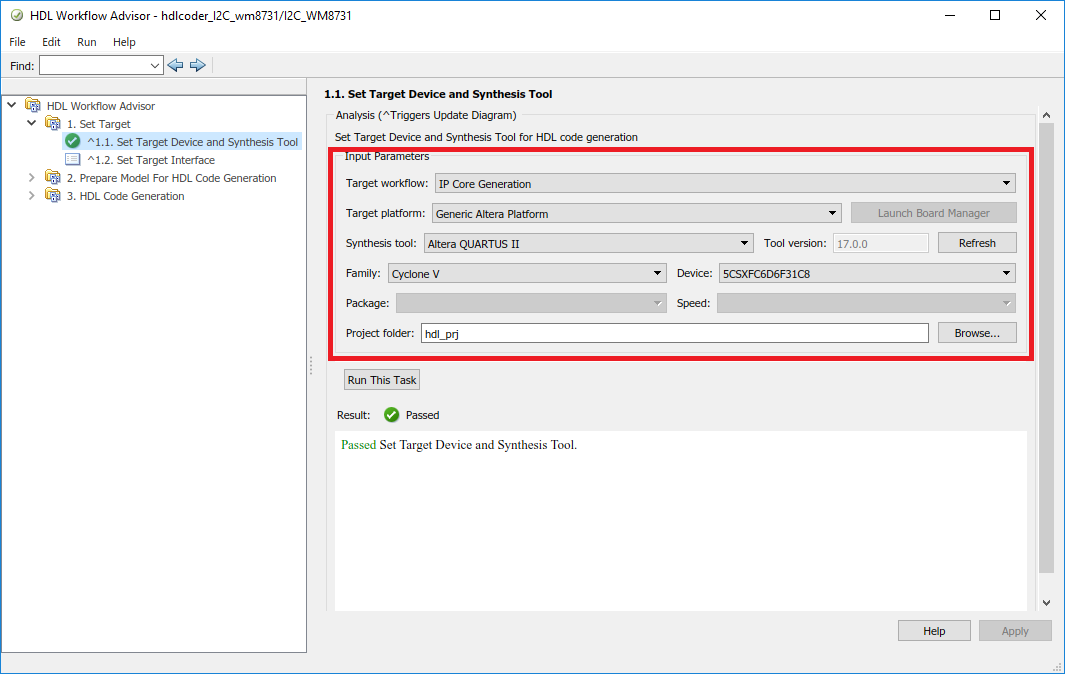Click Browse... for project folder
This screenshot has height=674, width=1065.
coord(977,333)
